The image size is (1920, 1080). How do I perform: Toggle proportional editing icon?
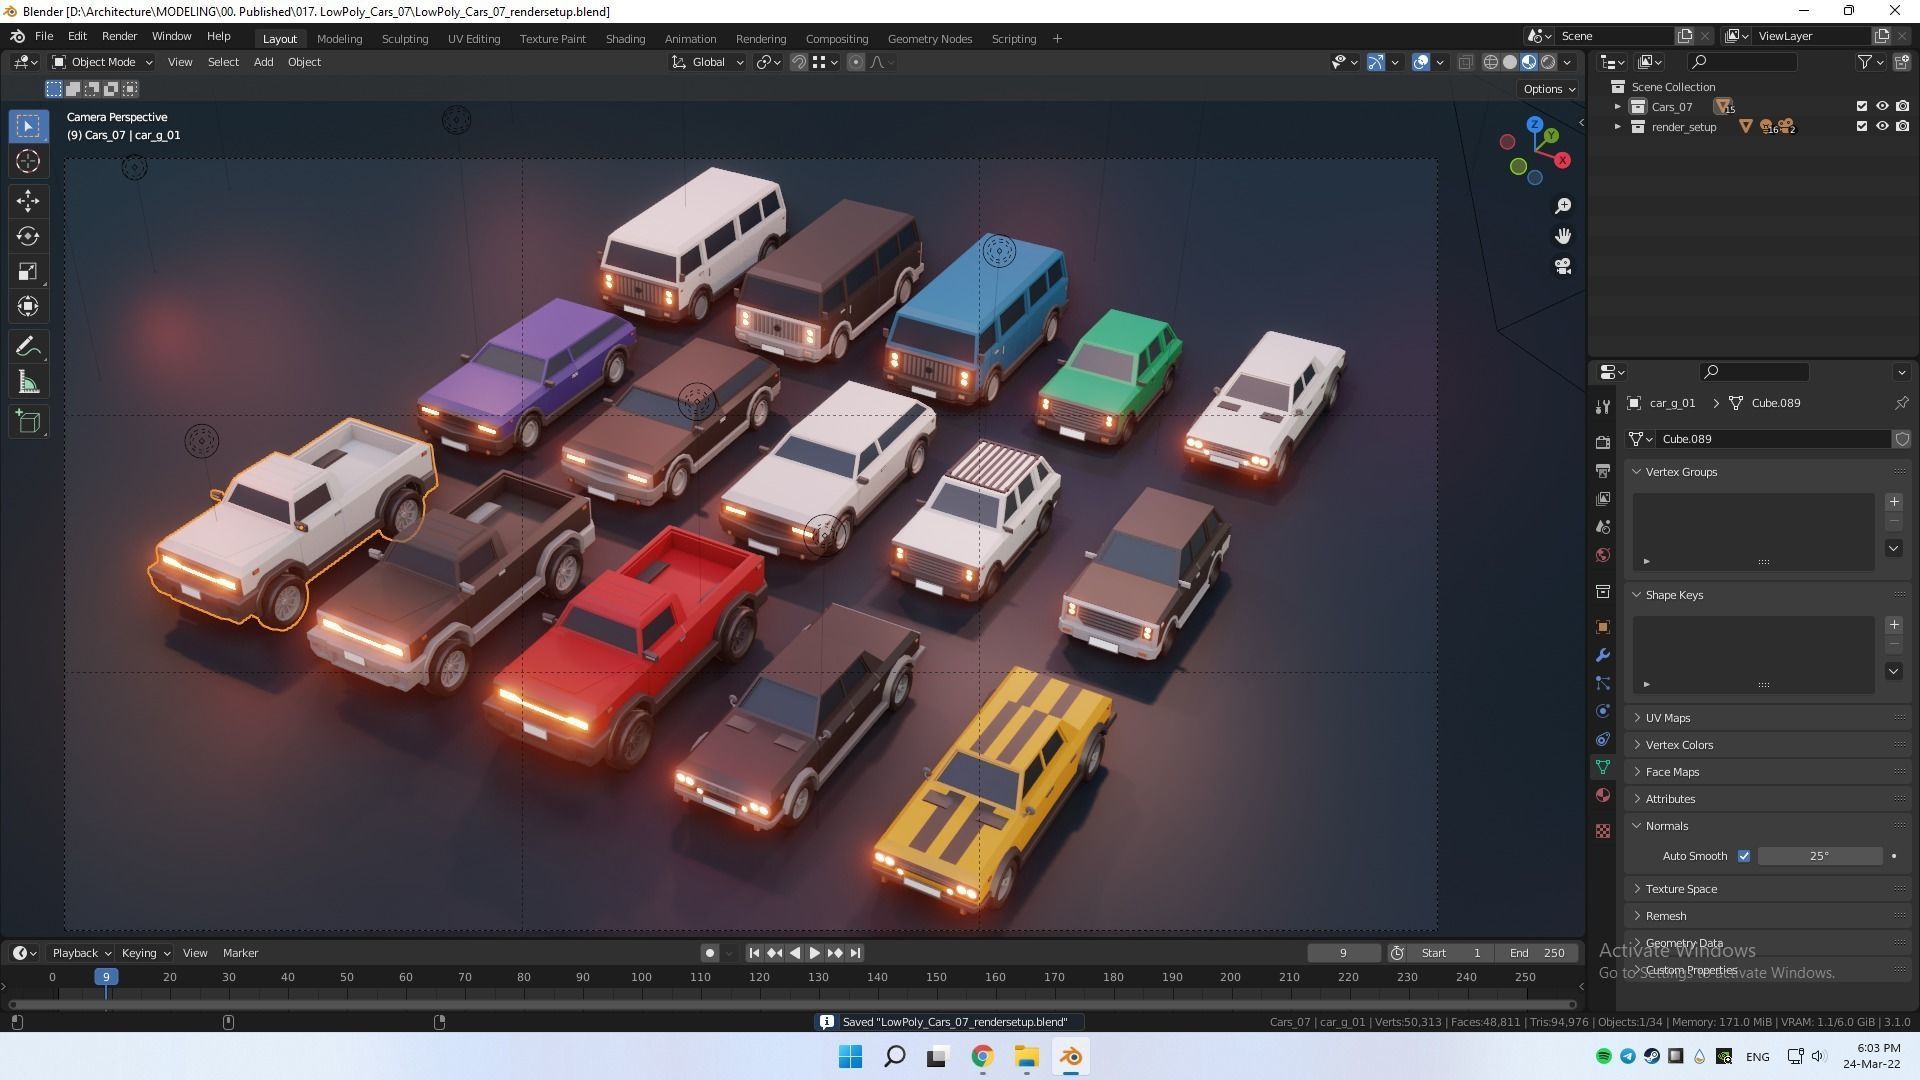(x=856, y=62)
